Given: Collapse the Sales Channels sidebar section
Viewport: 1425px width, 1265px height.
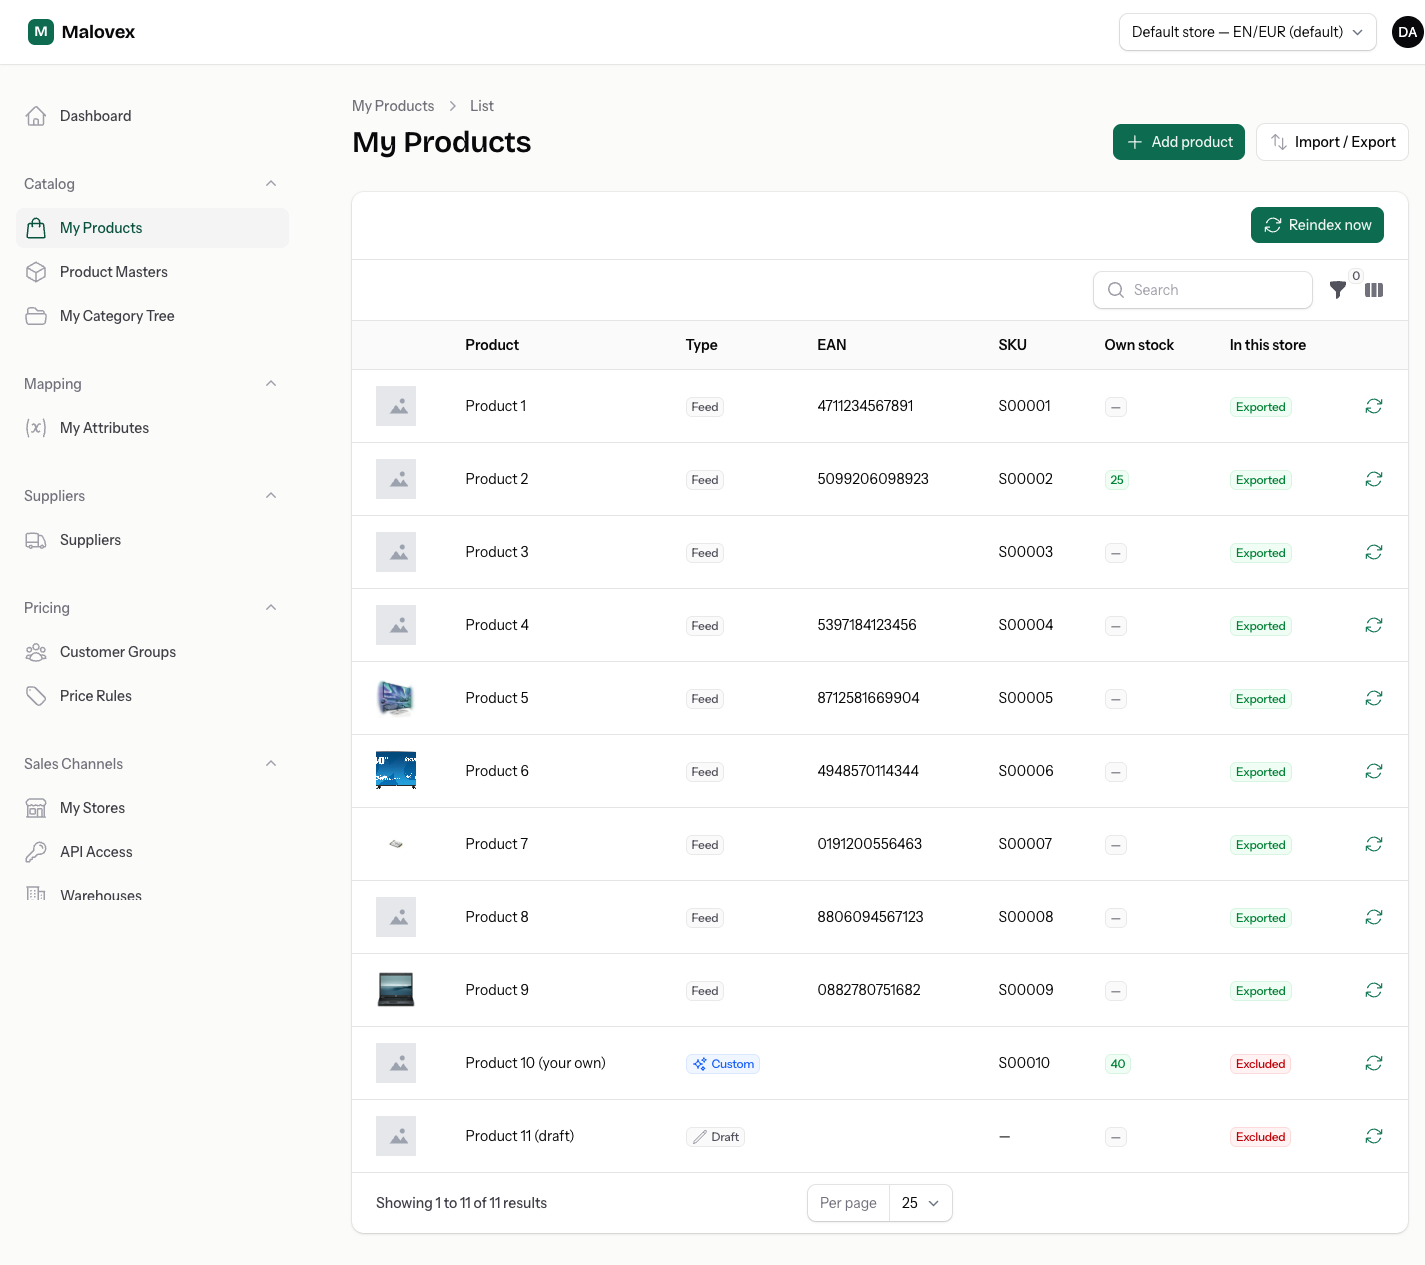Looking at the screenshot, I should 271,764.
